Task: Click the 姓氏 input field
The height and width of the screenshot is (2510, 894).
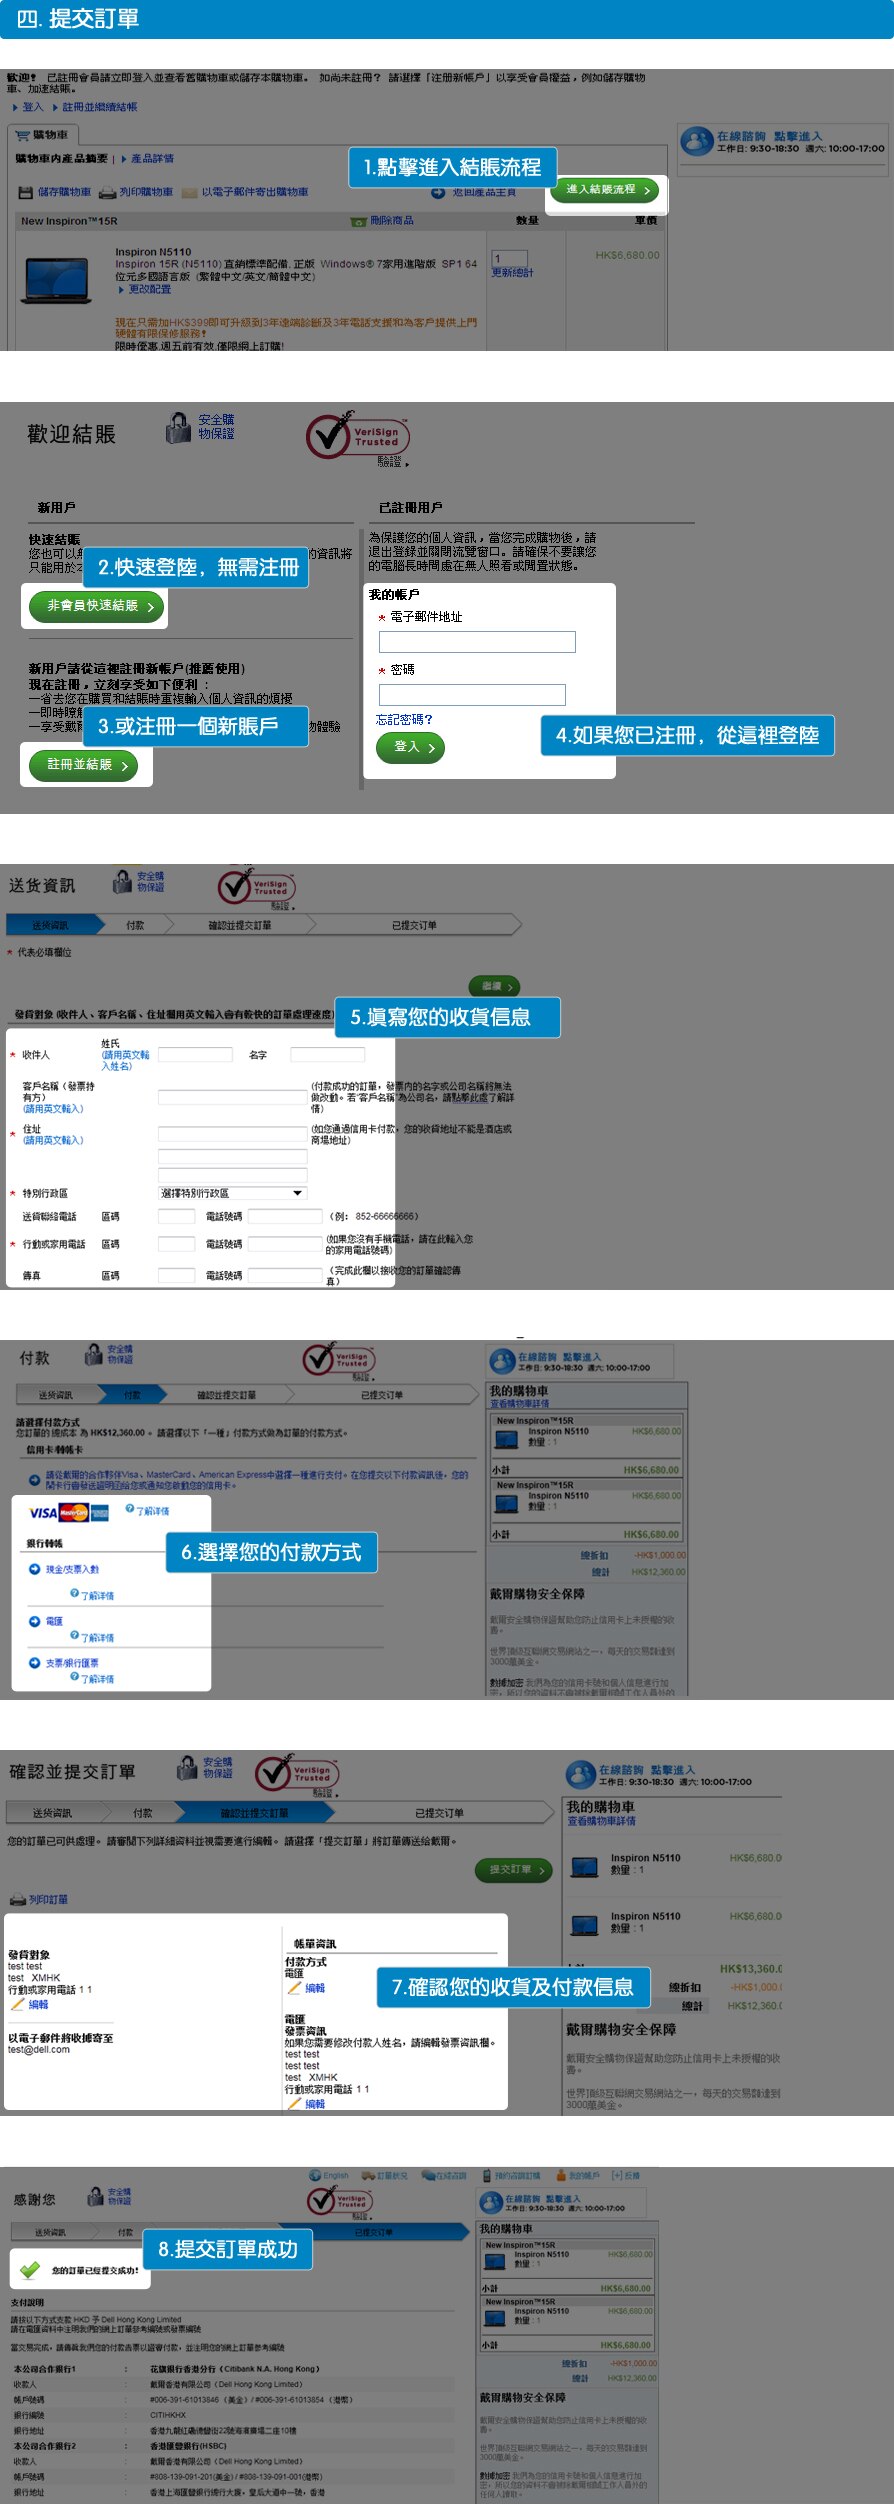Action: [195, 1054]
